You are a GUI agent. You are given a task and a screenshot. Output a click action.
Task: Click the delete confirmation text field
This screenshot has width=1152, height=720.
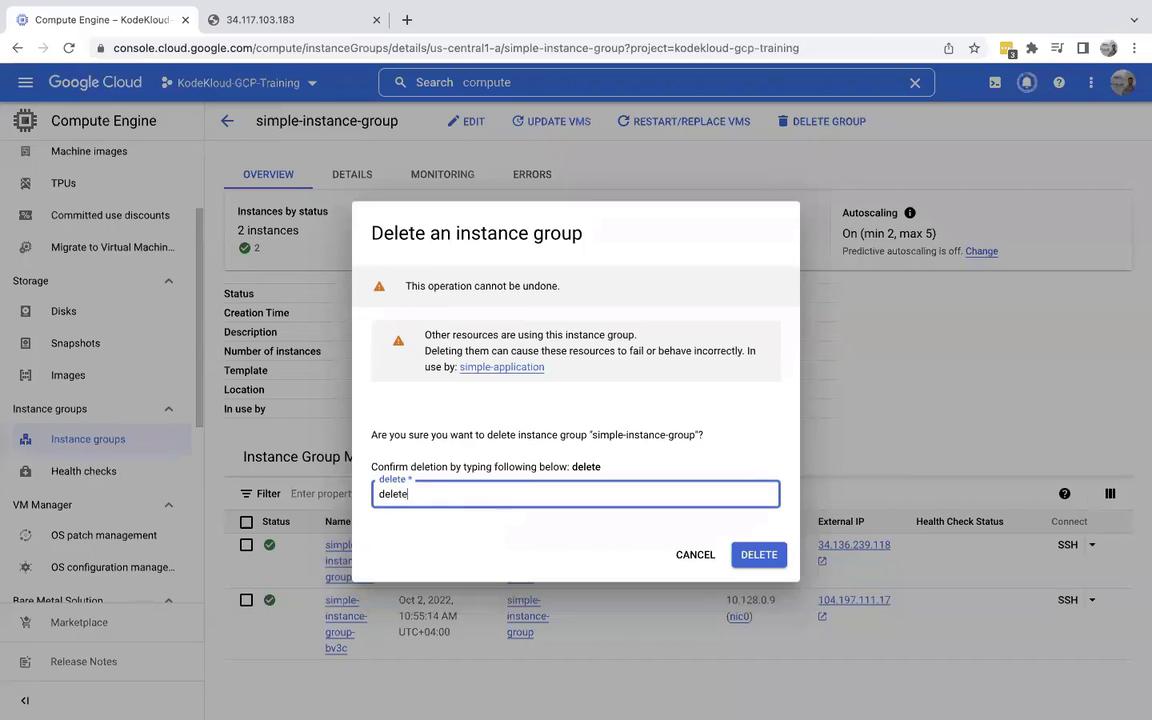575,494
